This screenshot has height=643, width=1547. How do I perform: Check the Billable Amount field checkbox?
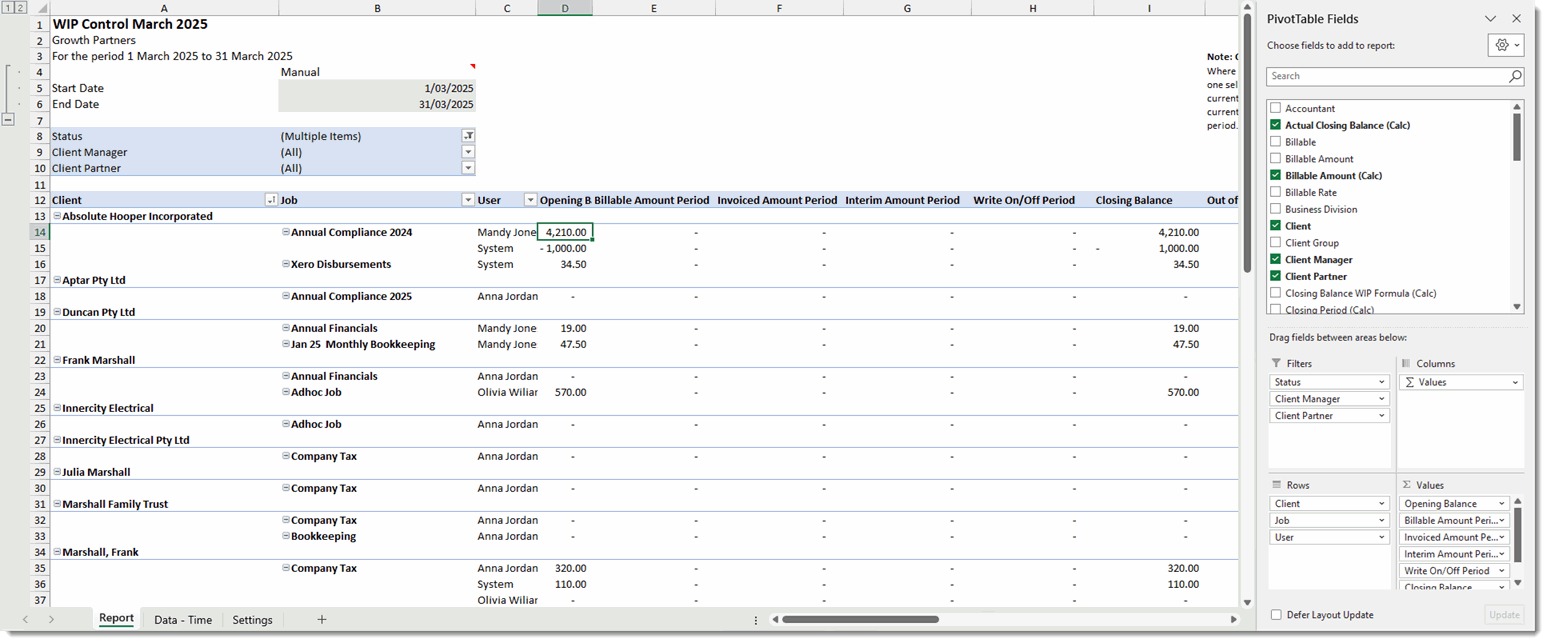[1275, 159]
